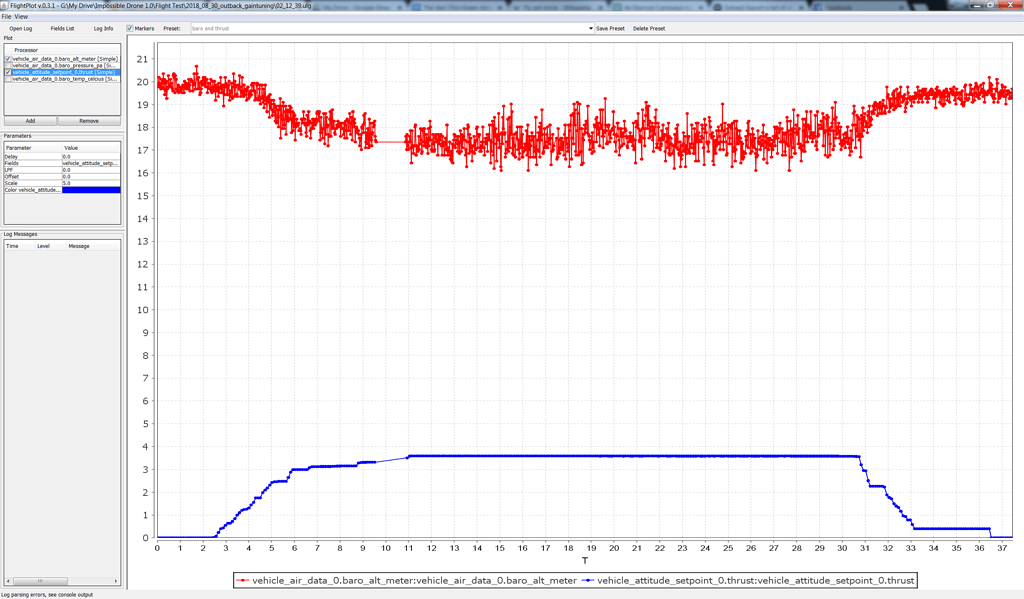The image size is (1024, 599).
Task: Open the Fields List
Action: (x=62, y=29)
